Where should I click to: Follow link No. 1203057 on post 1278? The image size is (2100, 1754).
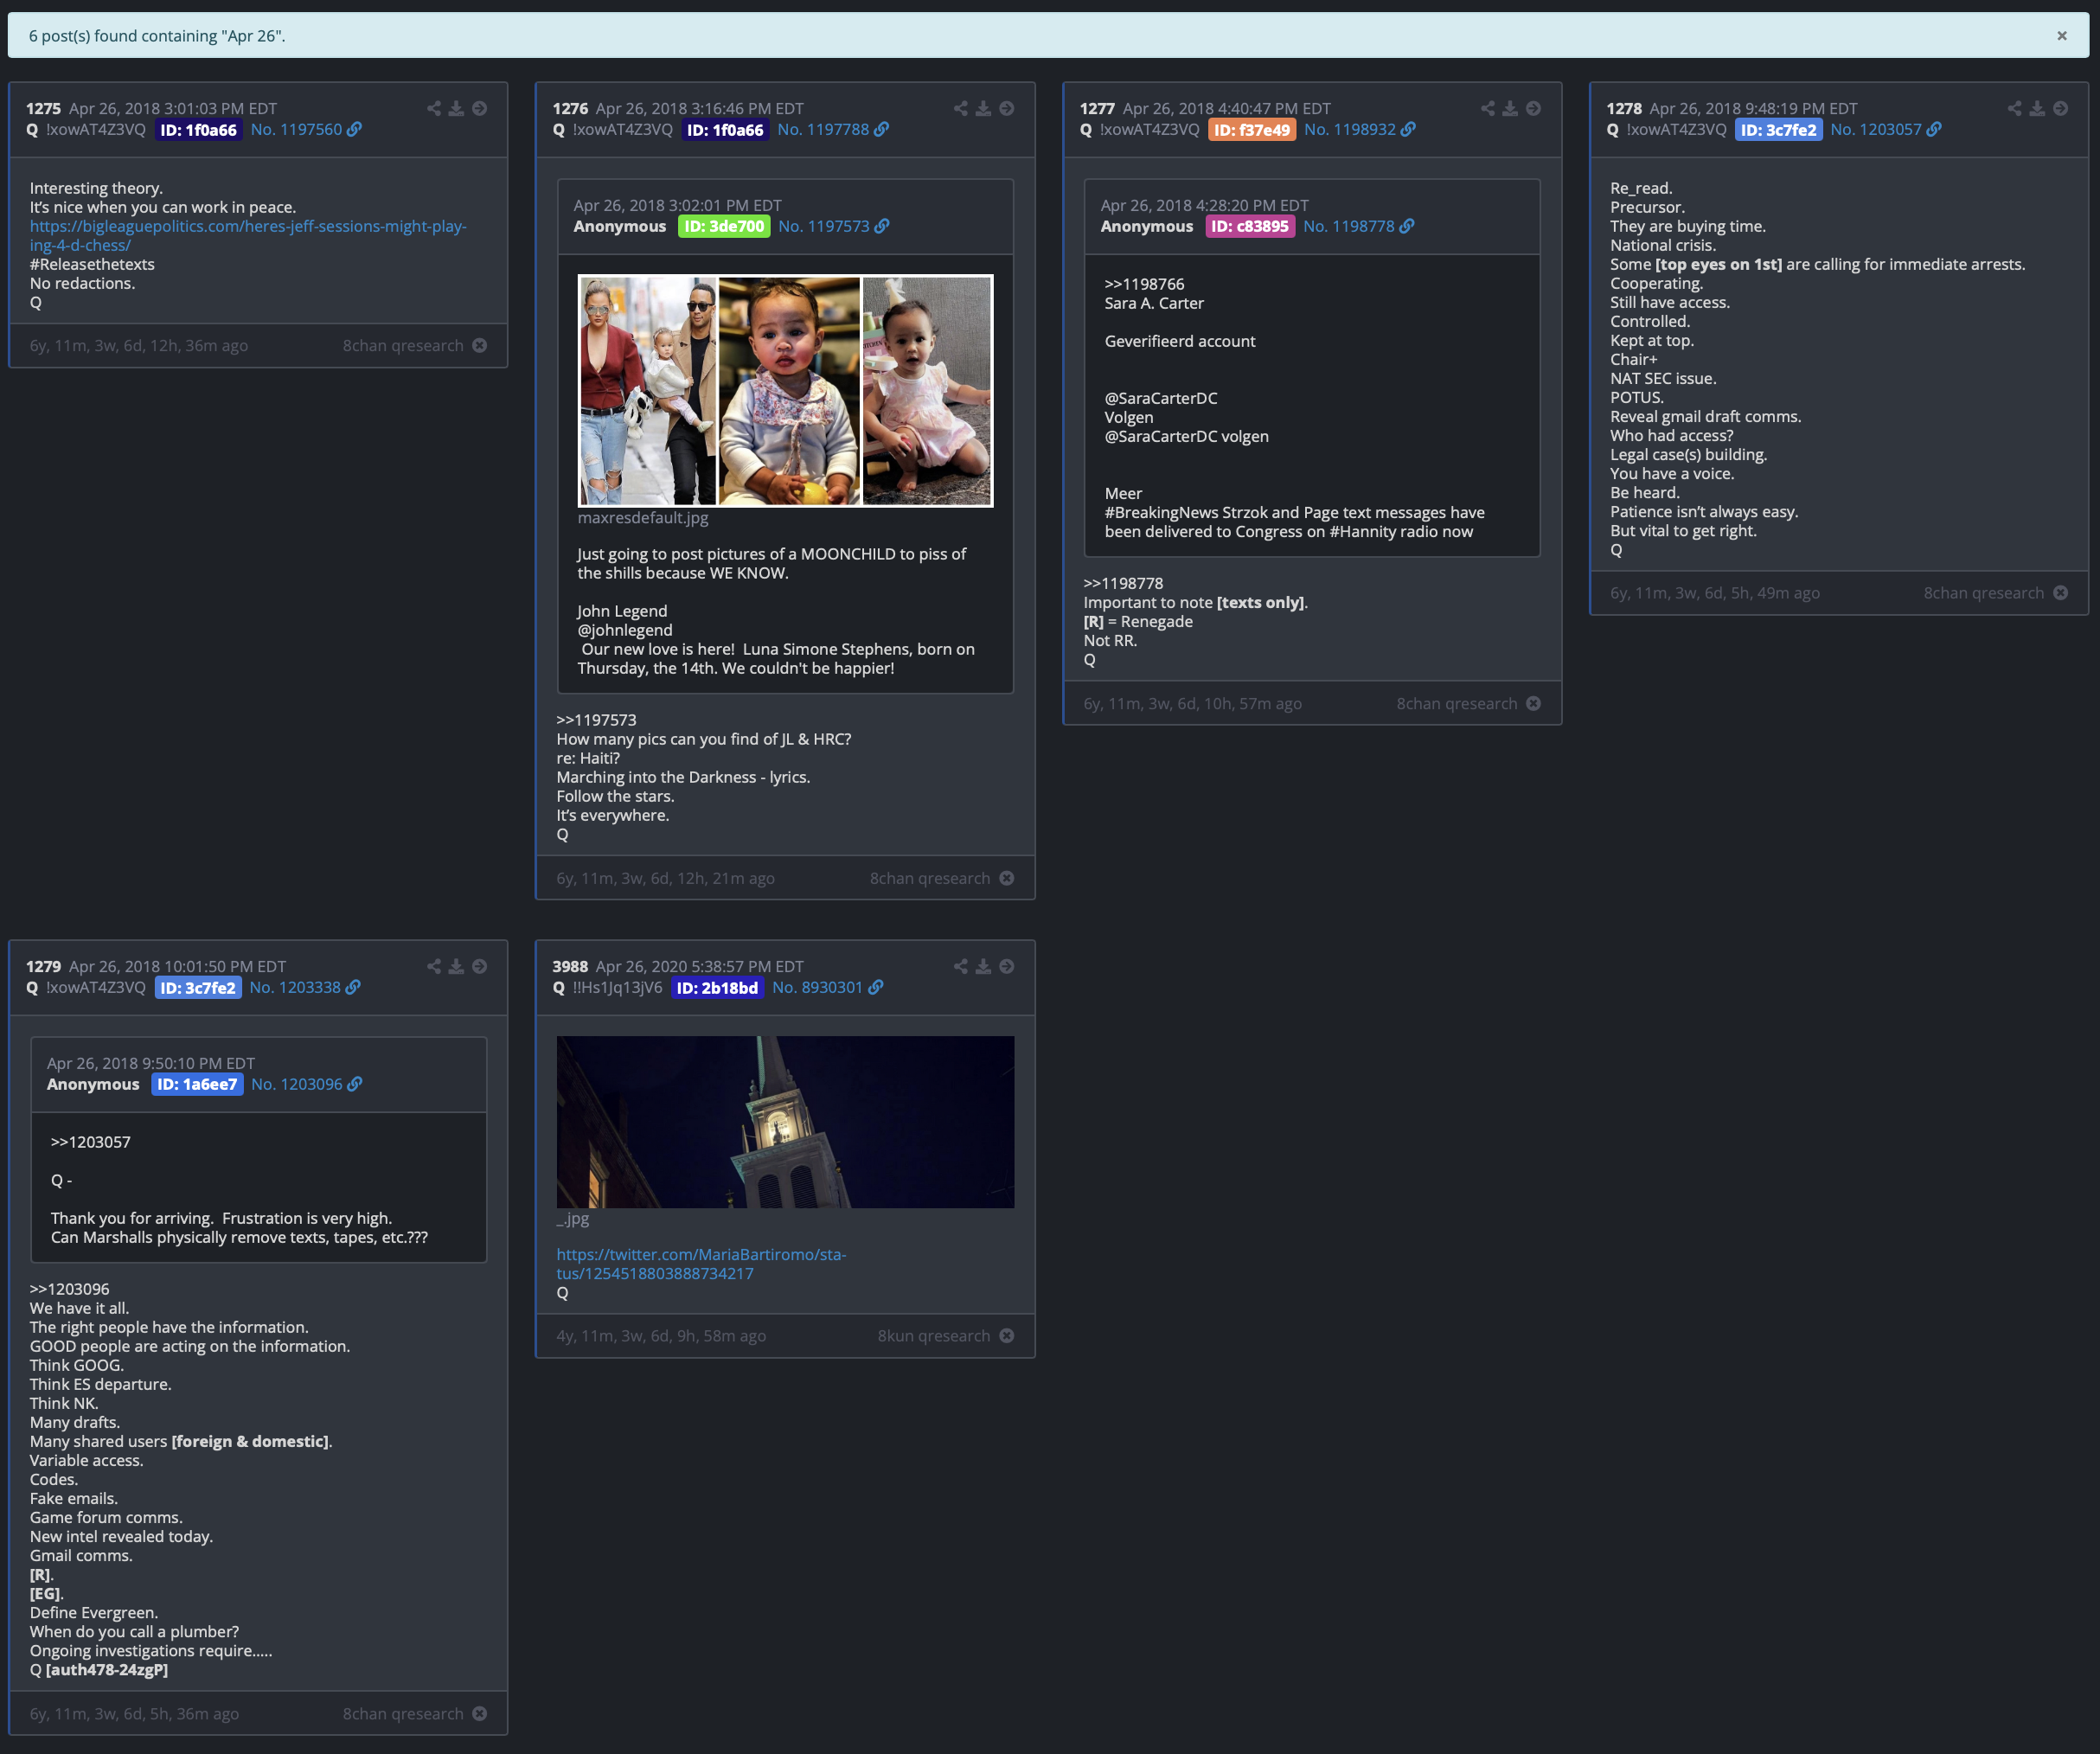tap(1886, 130)
